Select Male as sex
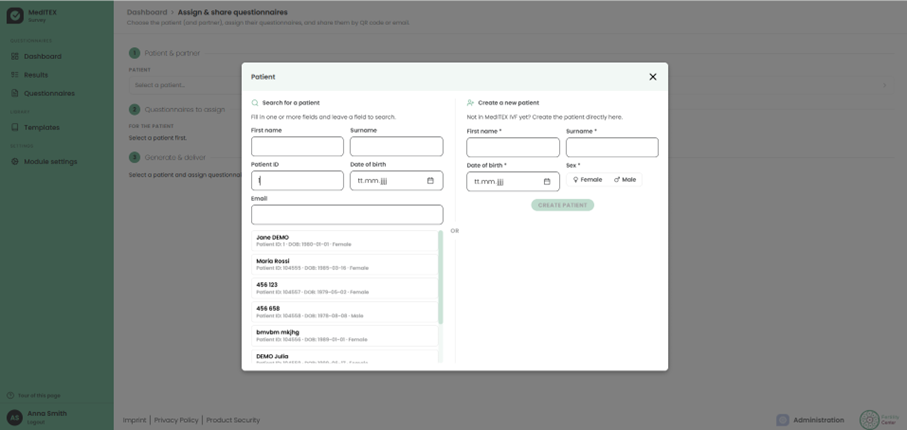 coord(625,180)
